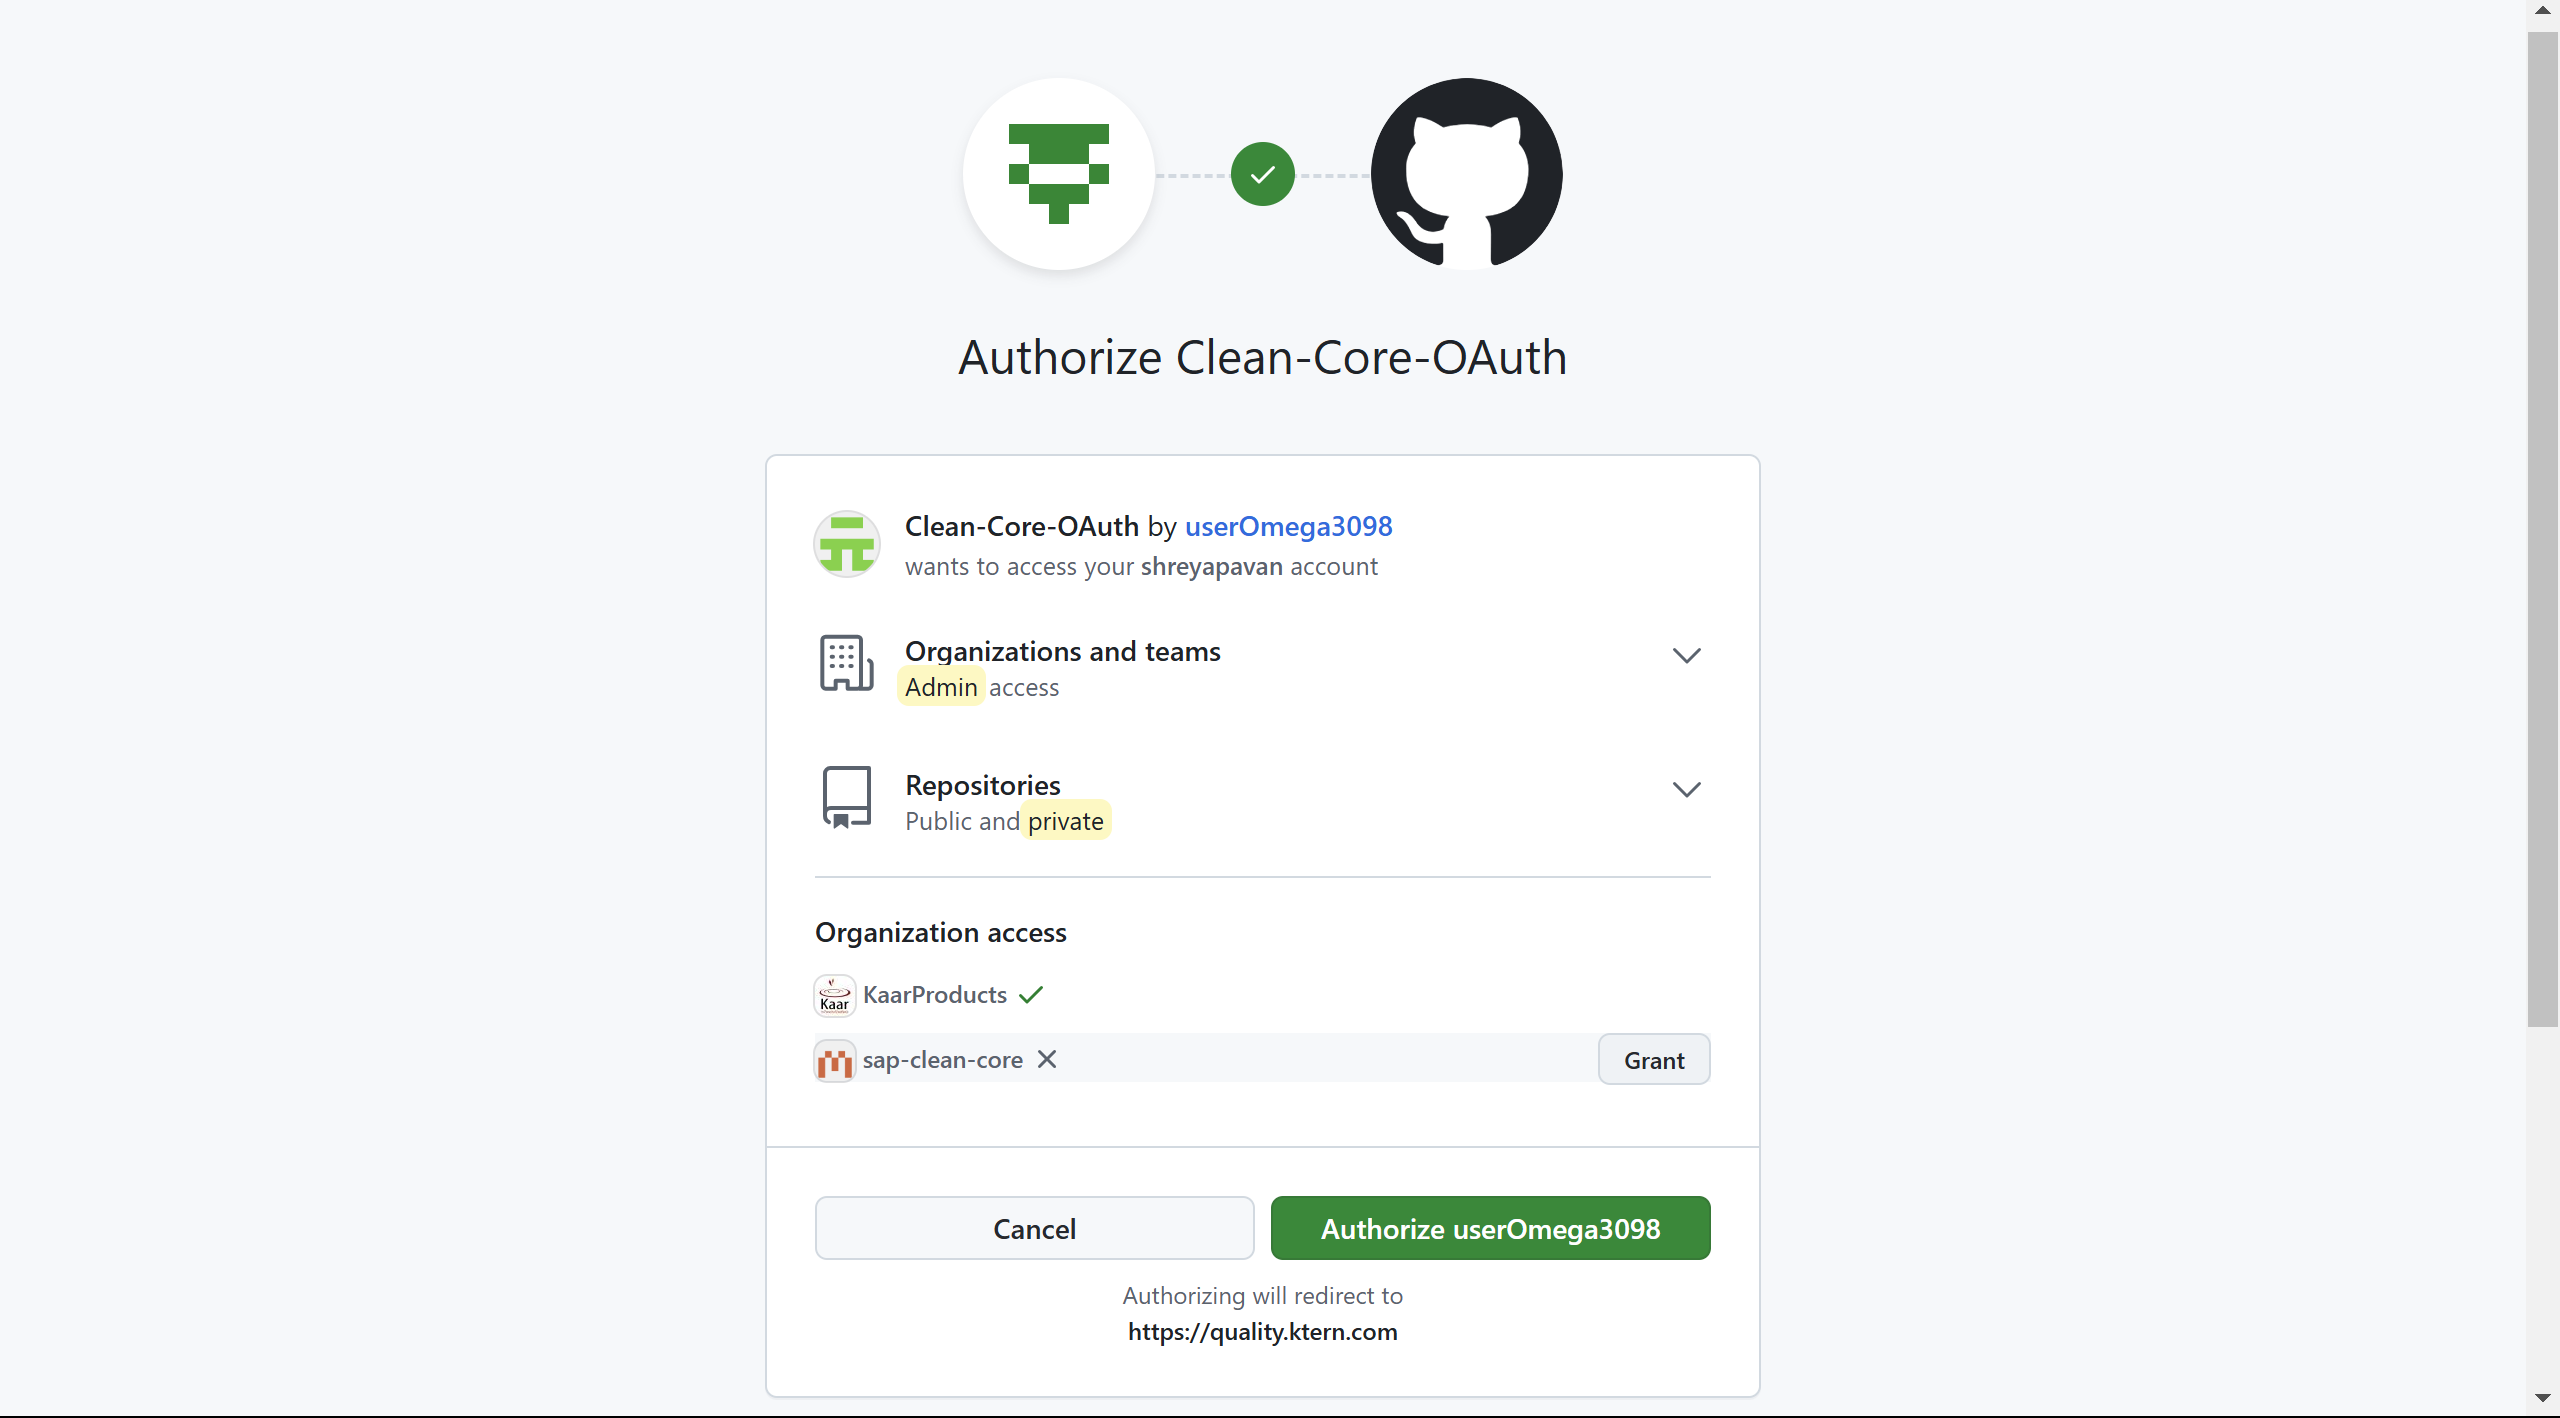2560x1418 pixels.
Task: Click the https://quality.ktern.com redirect URL
Action: point(1262,1332)
